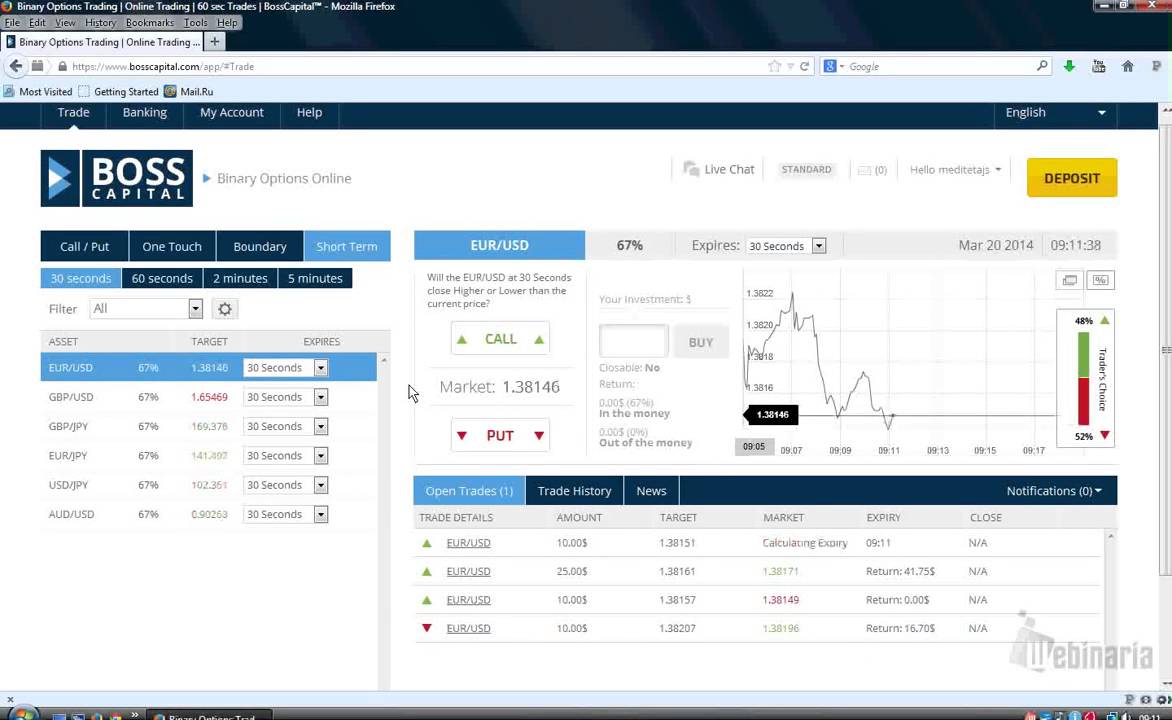
Task: Click the yellow DEPOSIT button
Action: click(1072, 178)
